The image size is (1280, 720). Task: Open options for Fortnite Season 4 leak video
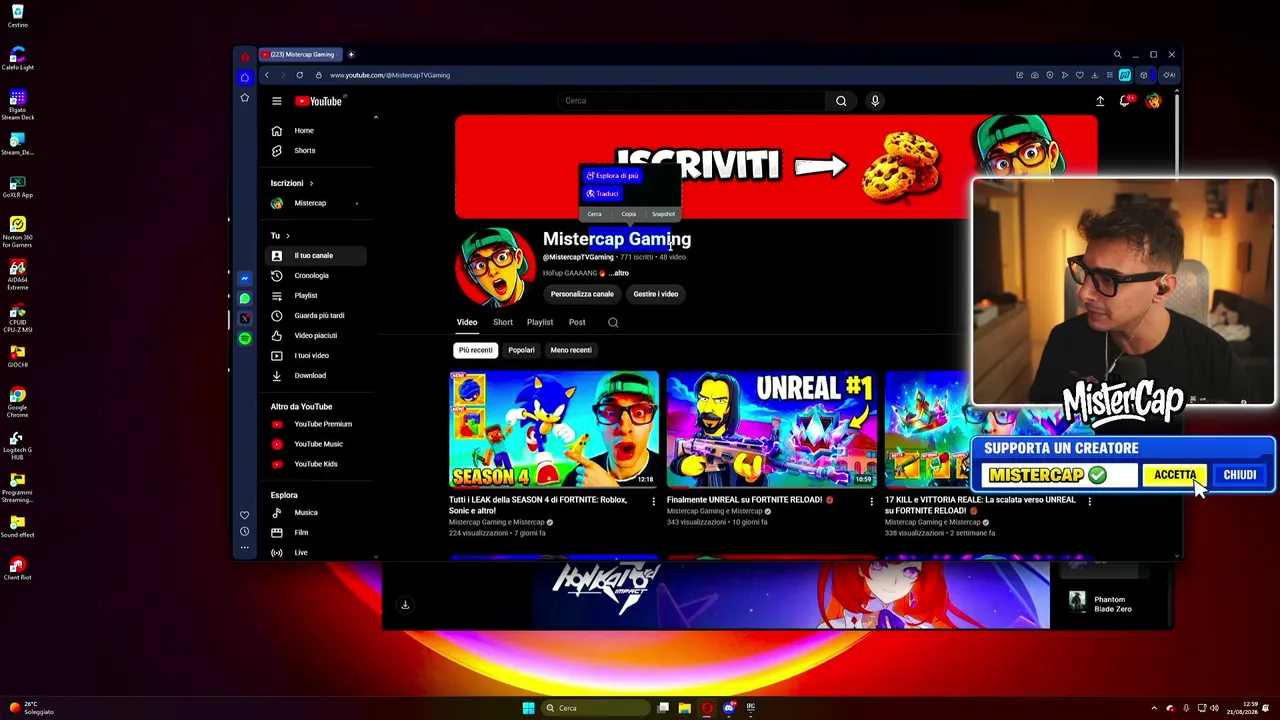(x=654, y=501)
